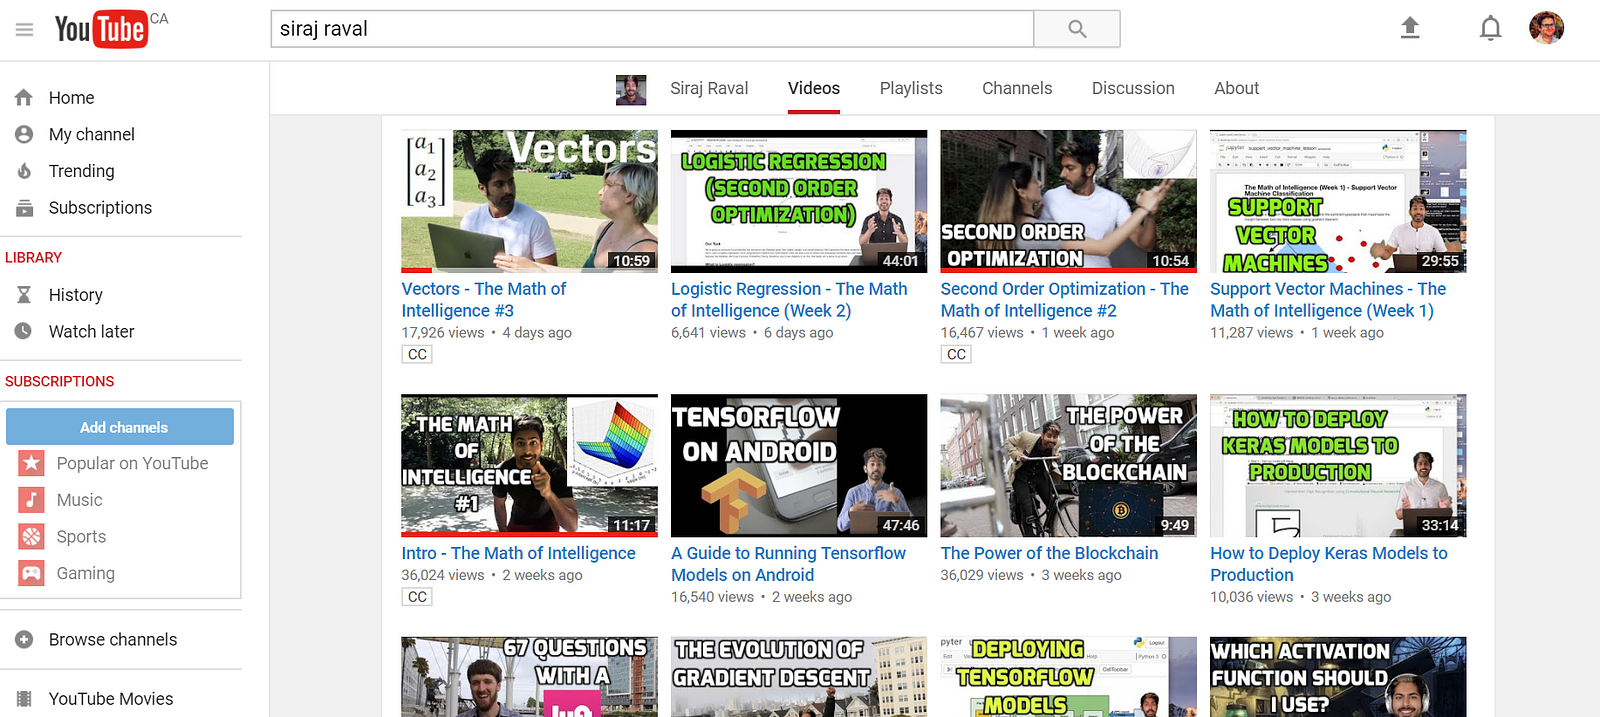The width and height of the screenshot is (1600, 717).
Task: Open the Vectors video thumbnail
Action: tap(530, 201)
